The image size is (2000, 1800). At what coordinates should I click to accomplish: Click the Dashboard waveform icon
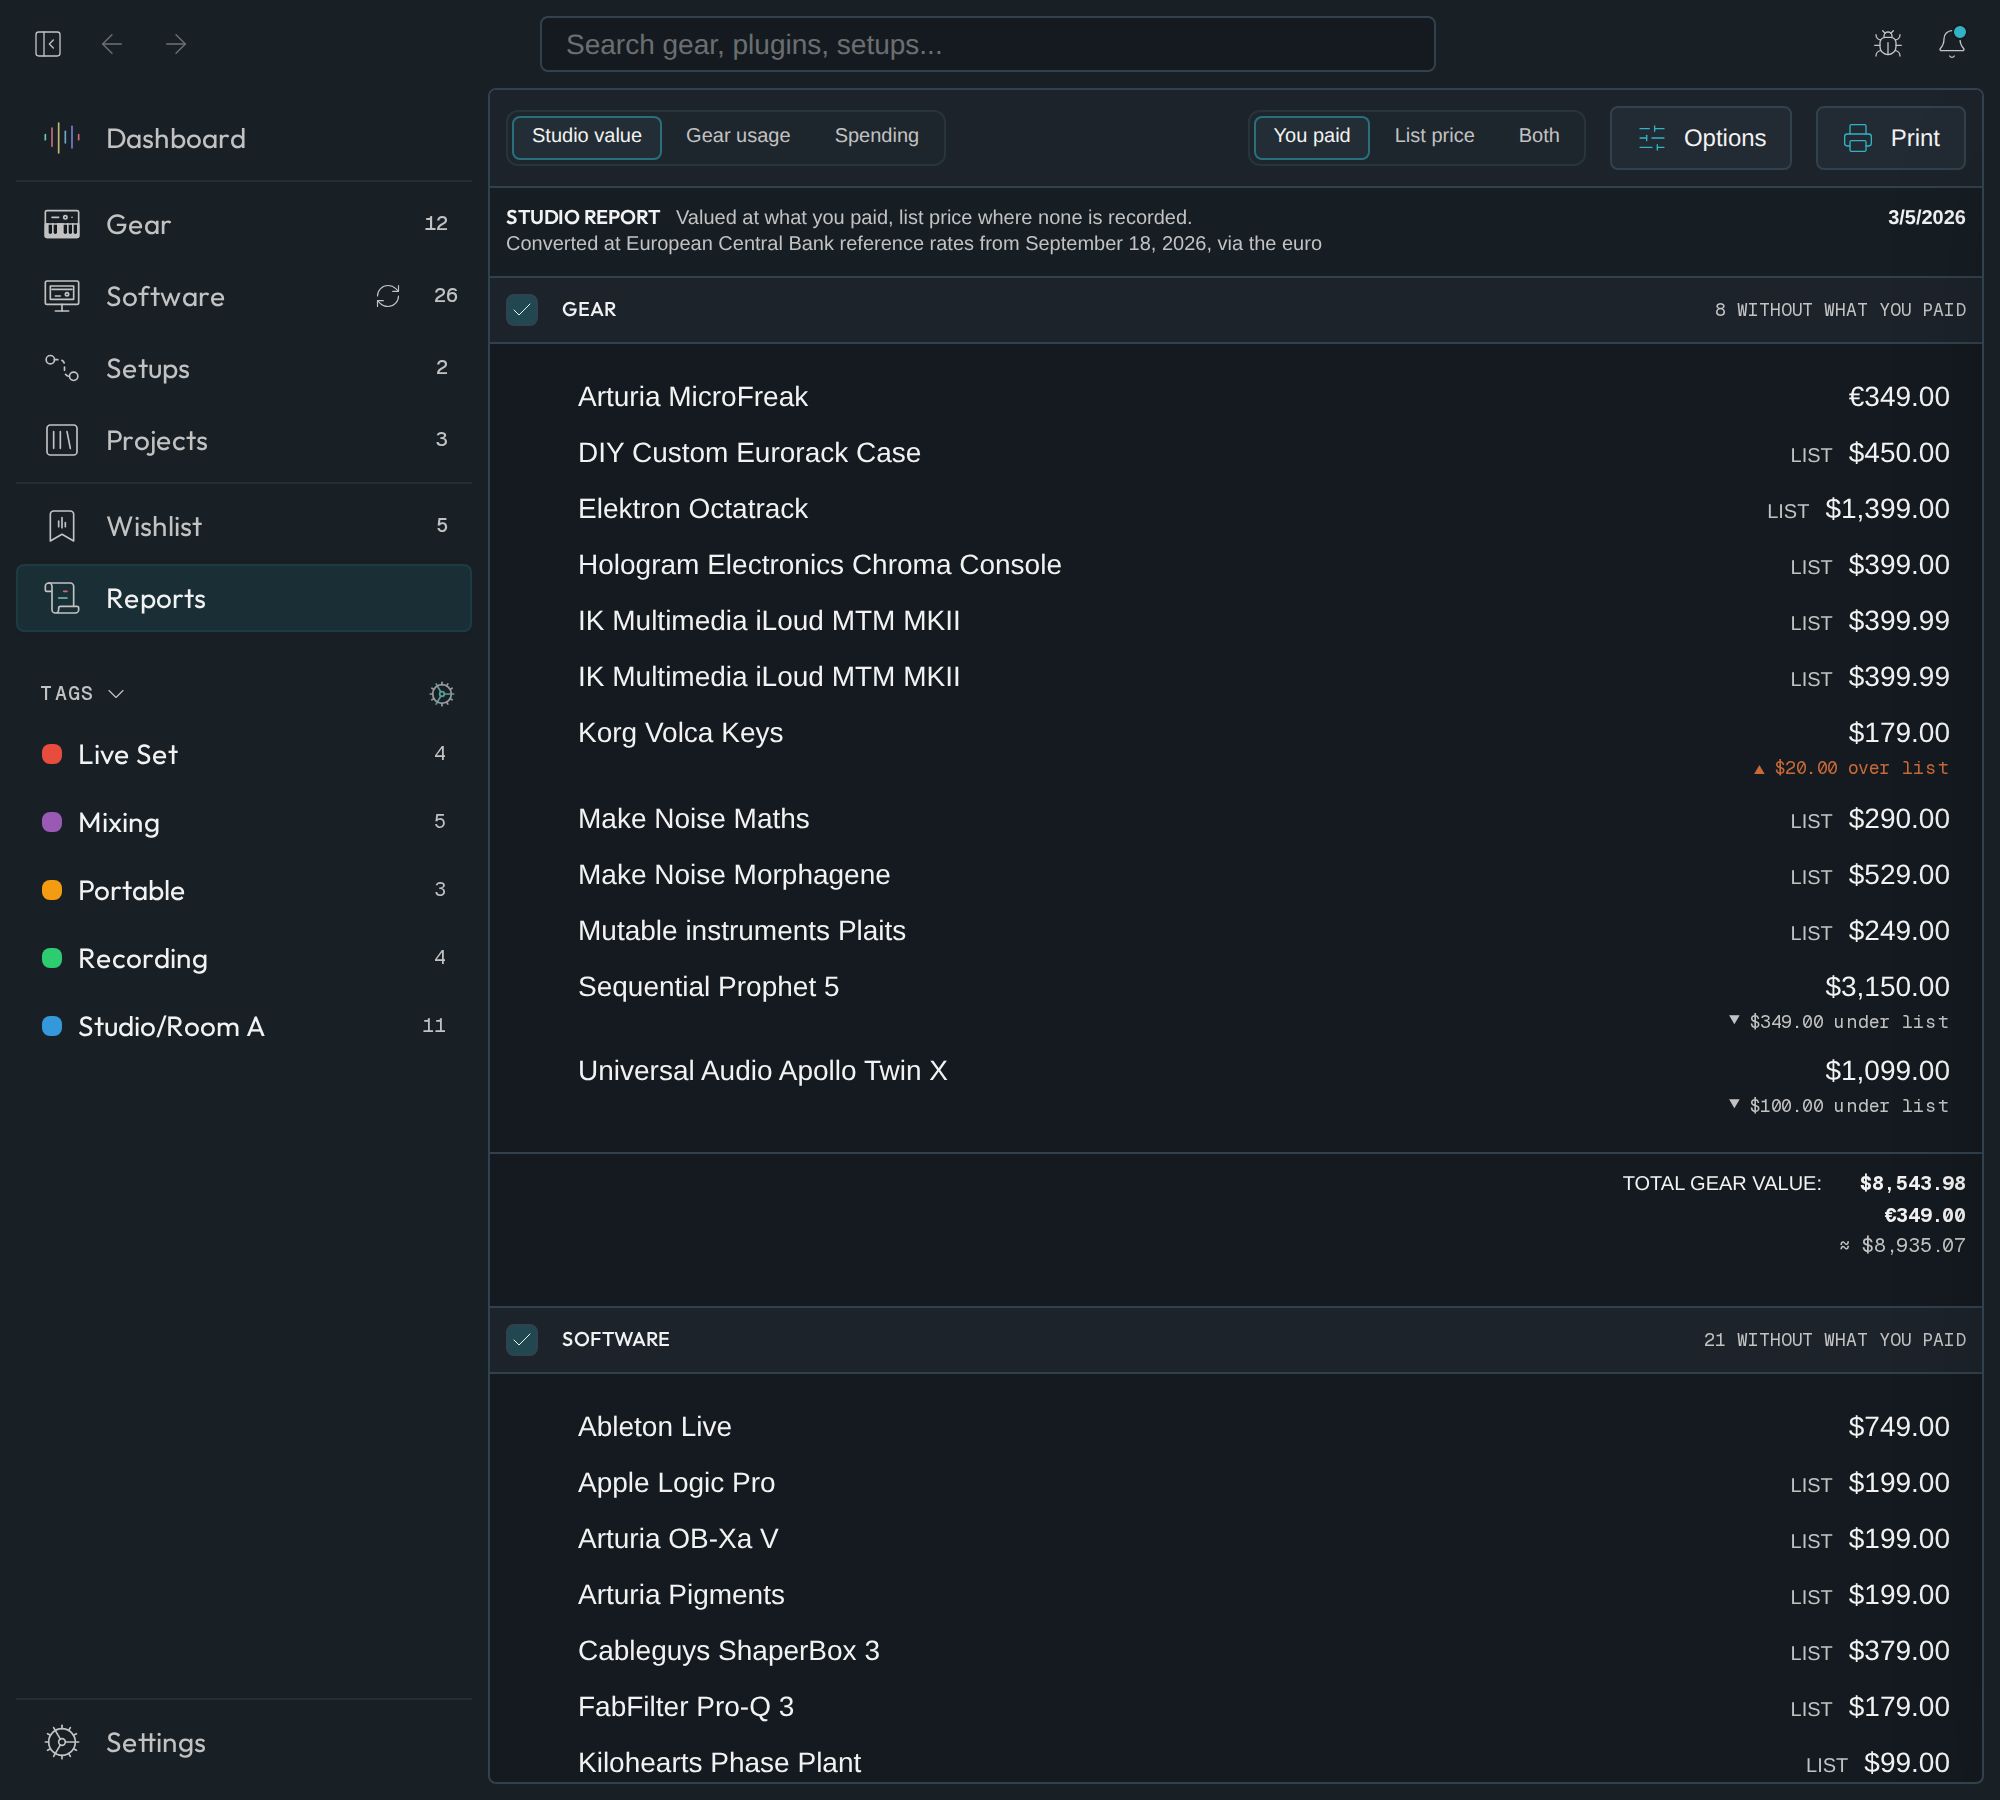[x=62, y=138]
